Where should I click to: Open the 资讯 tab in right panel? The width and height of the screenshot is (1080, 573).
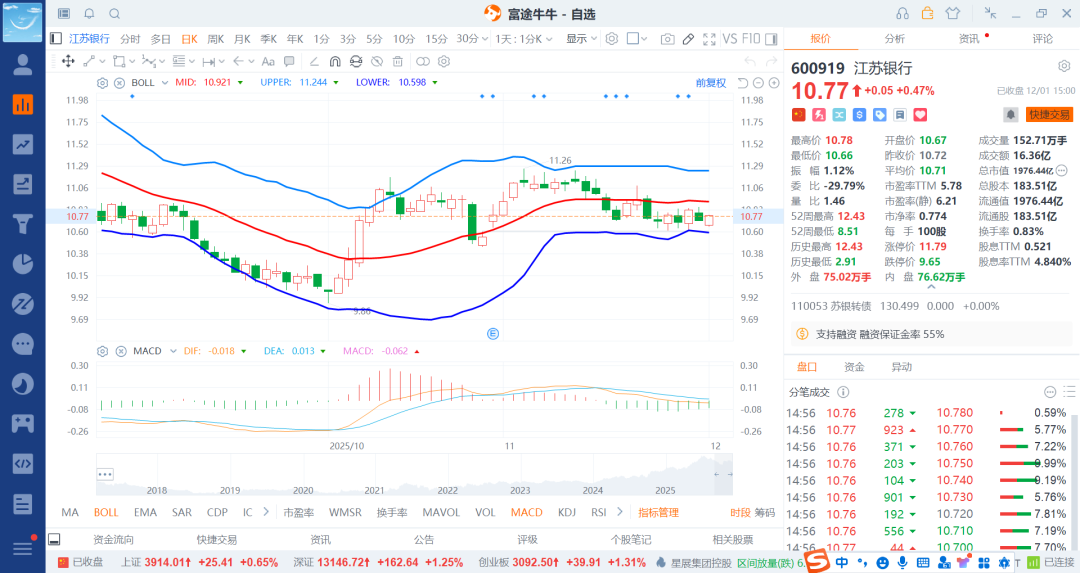coord(969,39)
